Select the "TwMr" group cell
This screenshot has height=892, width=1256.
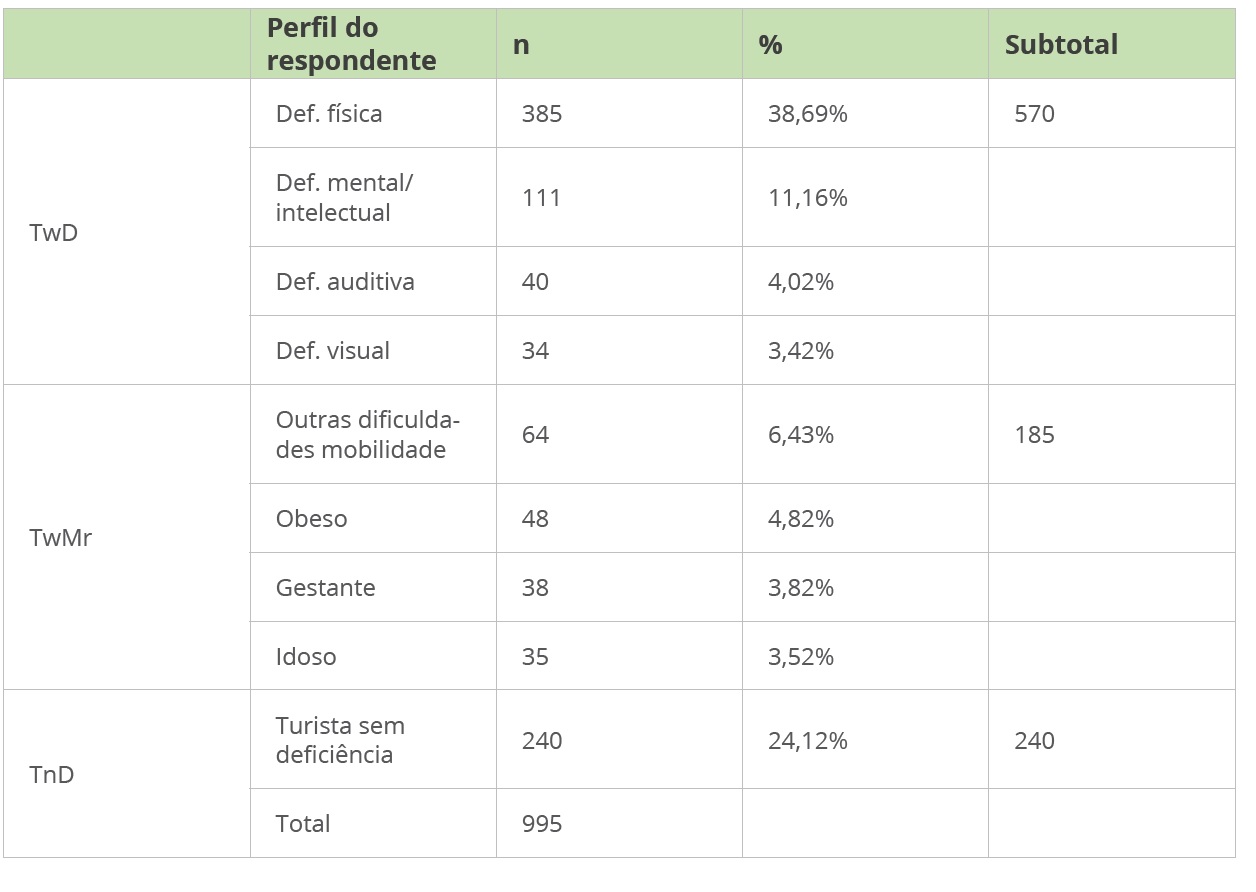(61, 538)
